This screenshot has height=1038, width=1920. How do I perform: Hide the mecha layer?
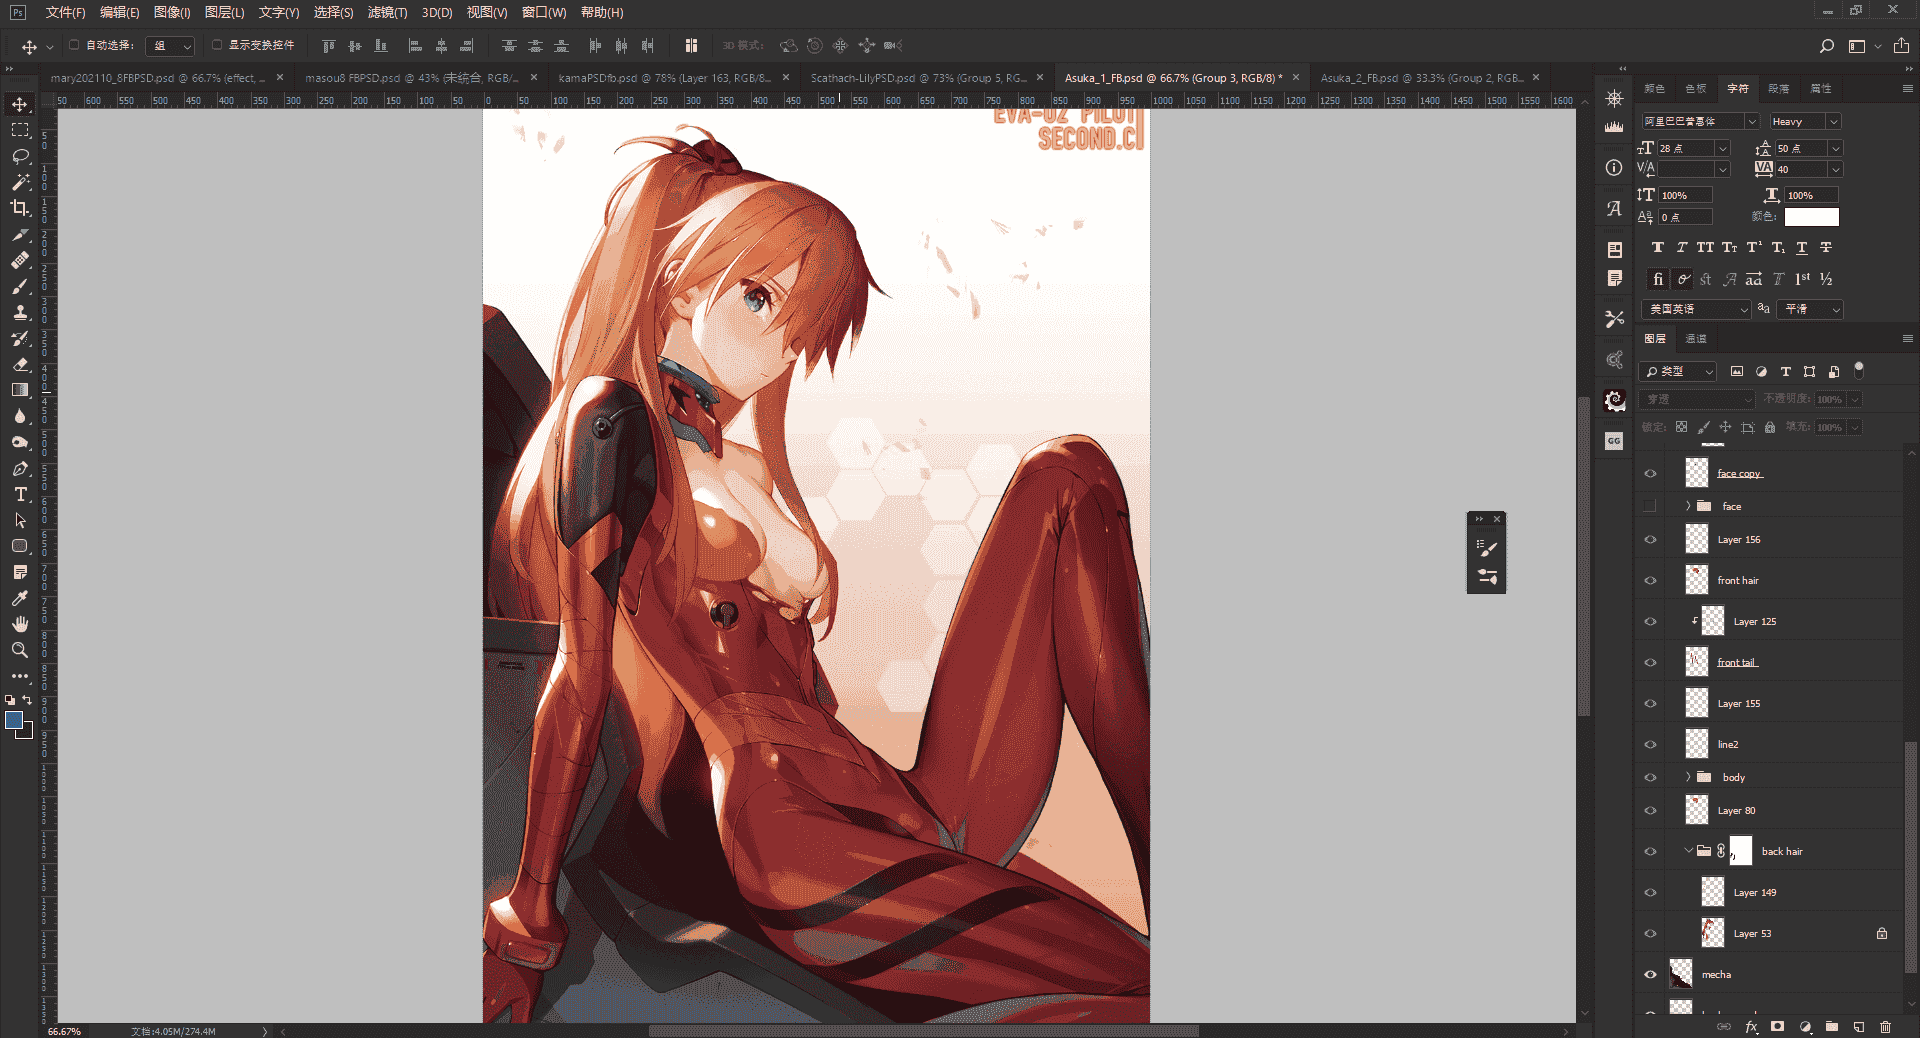pos(1650,974)
